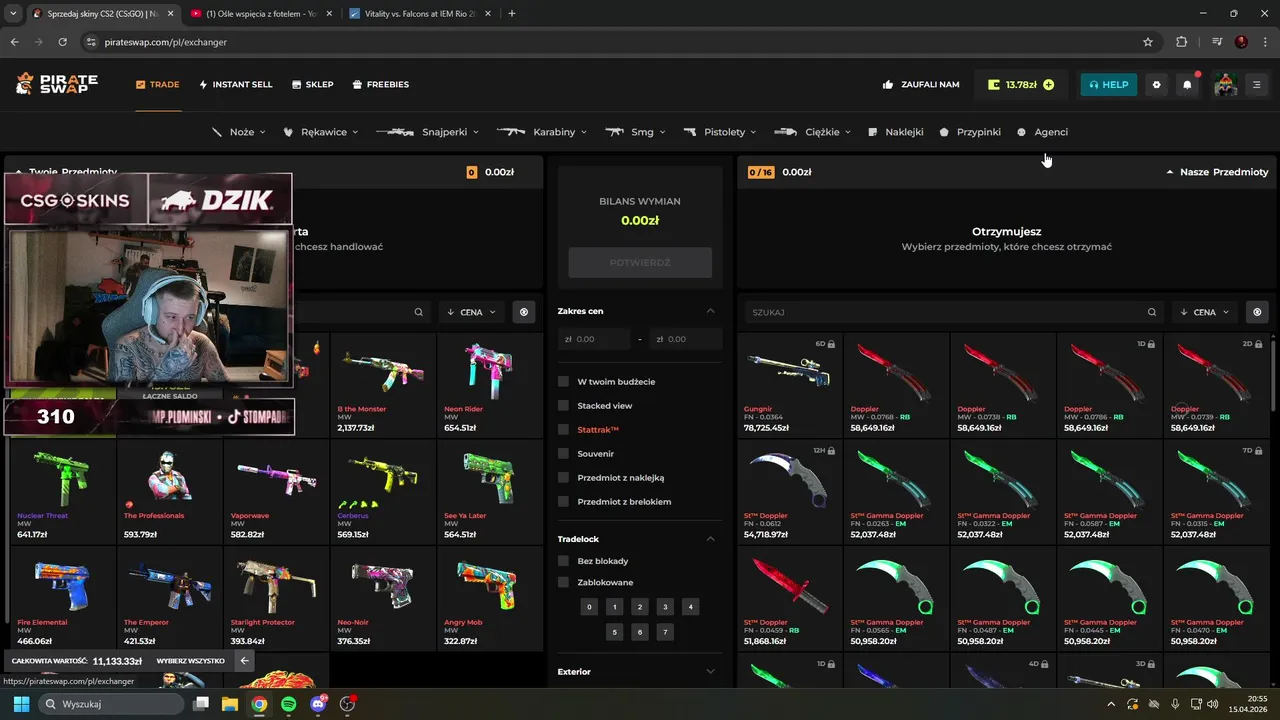
Task: Select tradelock day 0 button
Action: [589, 607]
